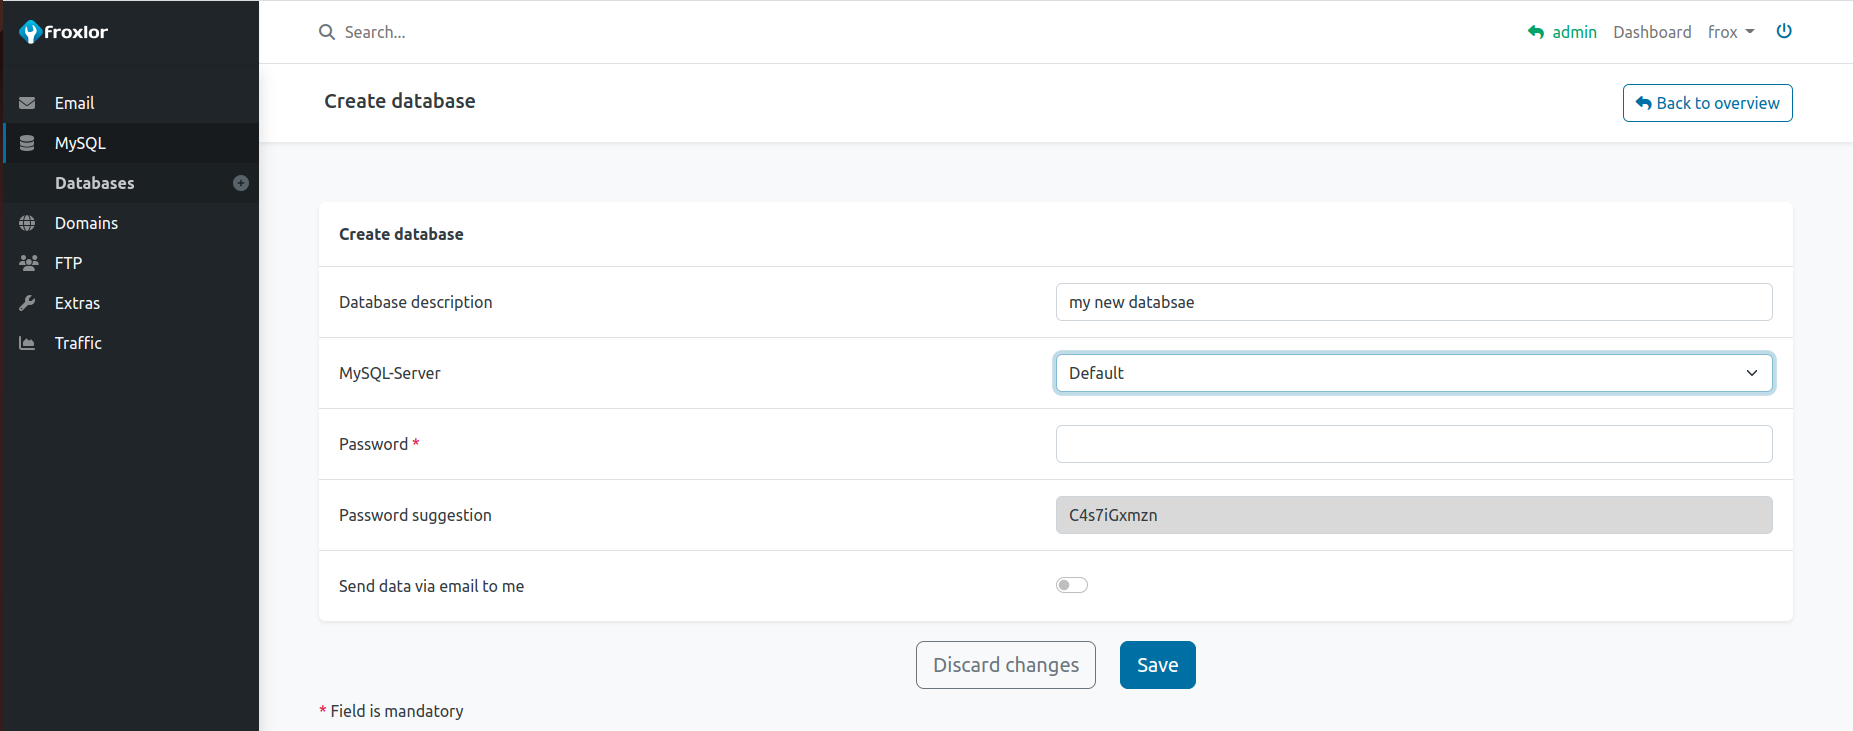Click the Domains globe icon
Viewport: 1853px width, 731px height.
coord(27,223)
